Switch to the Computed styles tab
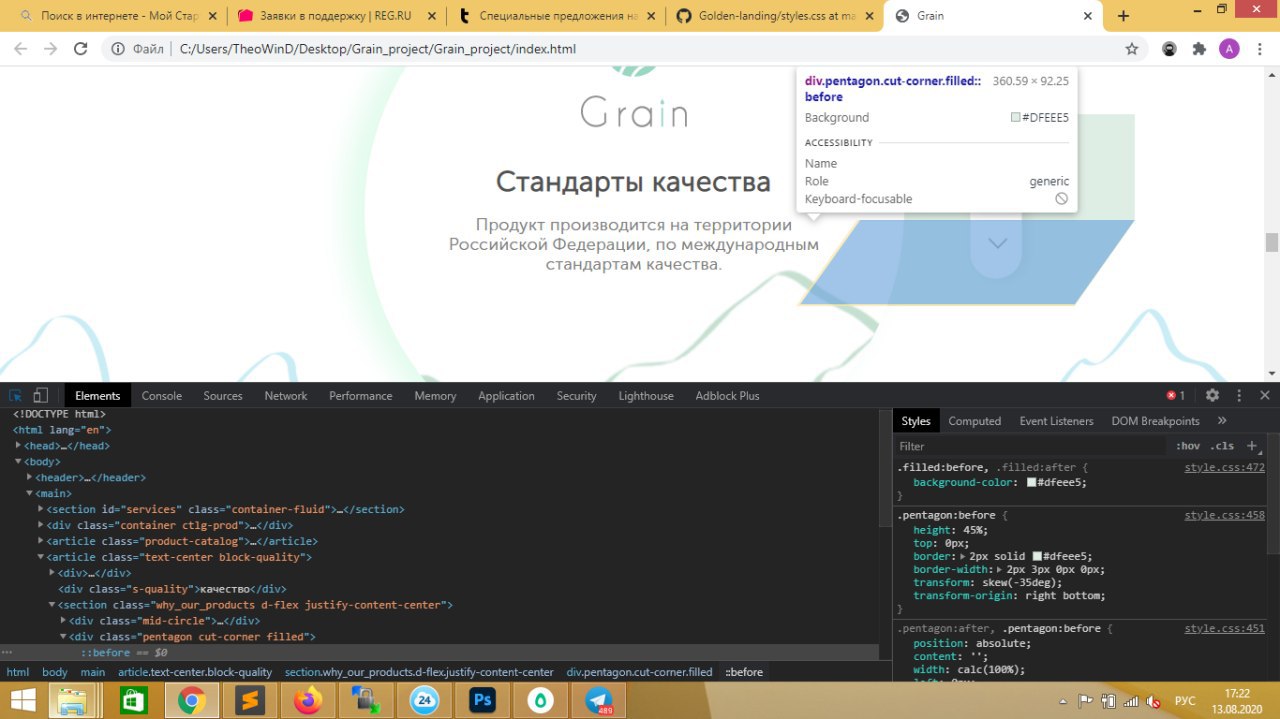Image resolution: width=1280 pixels, height=719 pixels. coord(975,421)
